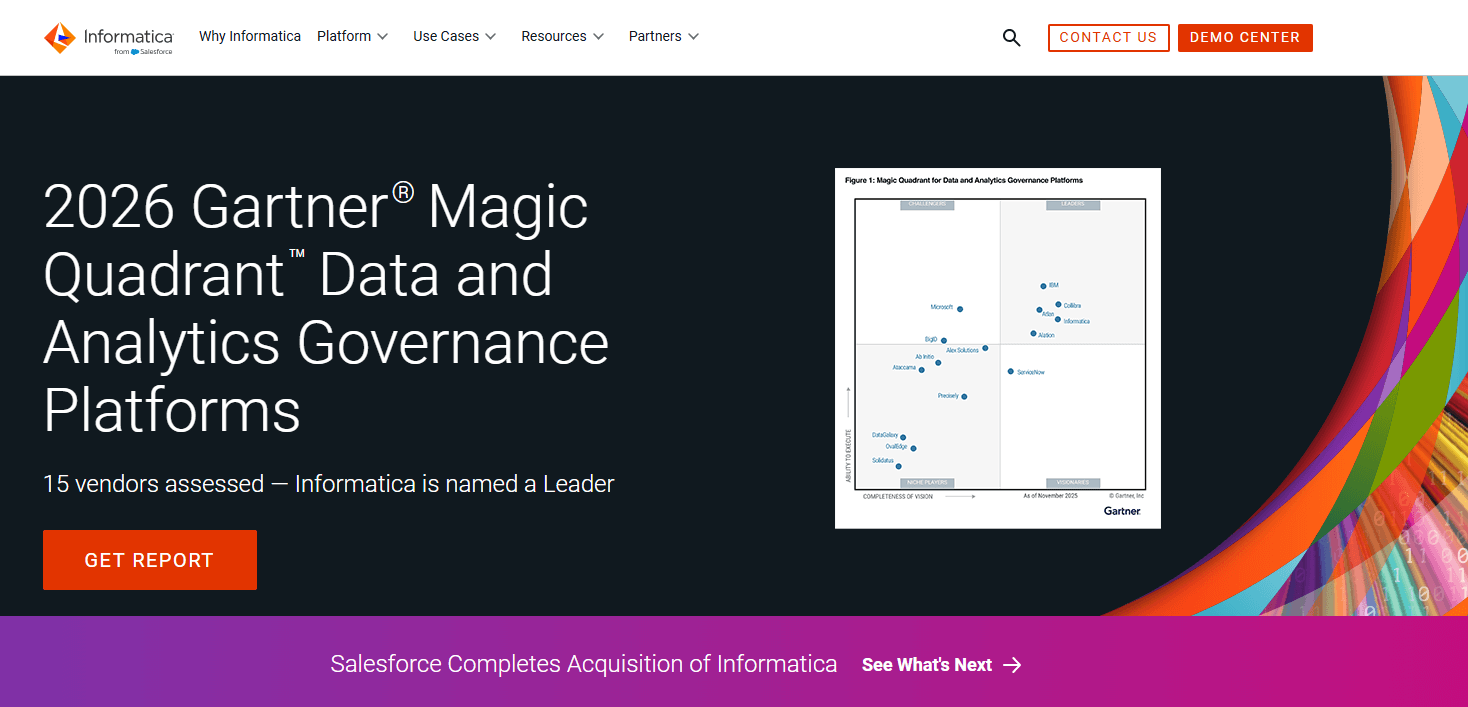Follow the See What's Next link
The image size is (1468, 707).
click(x=926, y=664)
